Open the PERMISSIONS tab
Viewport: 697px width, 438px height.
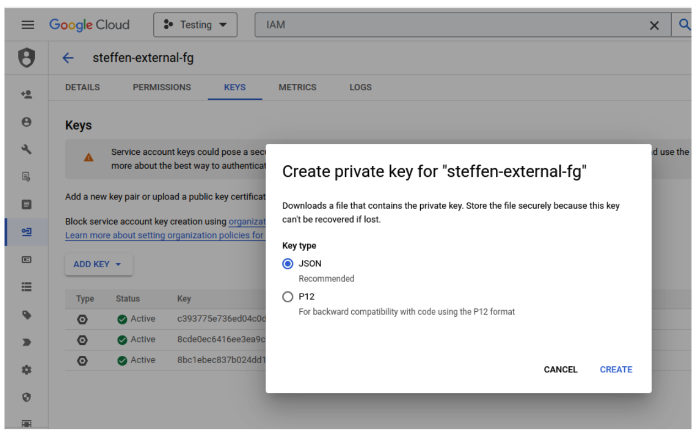(x=161, y=87)
